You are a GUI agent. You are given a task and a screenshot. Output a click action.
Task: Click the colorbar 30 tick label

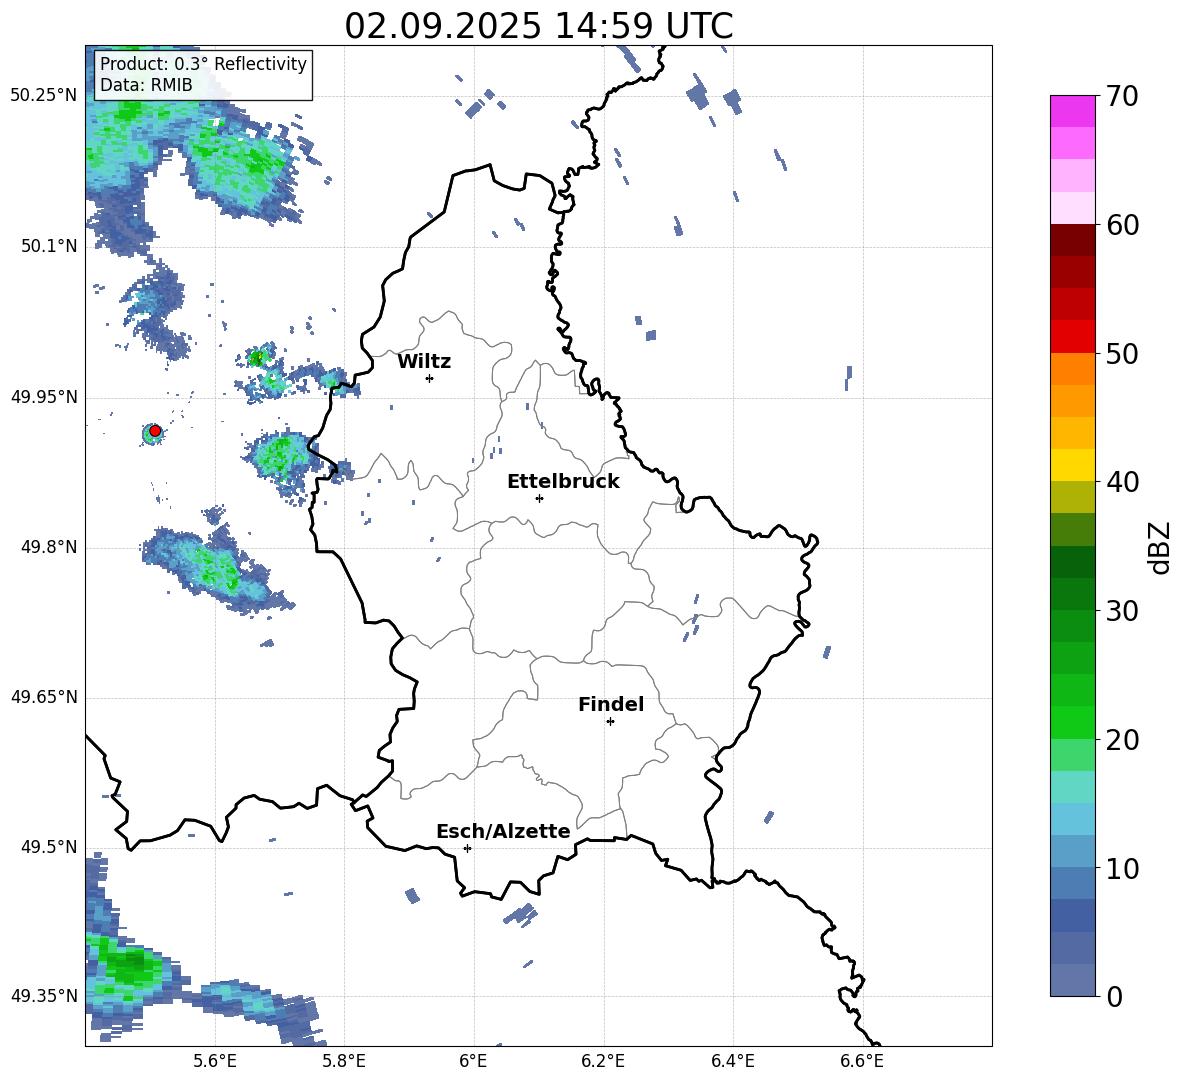1122,611
